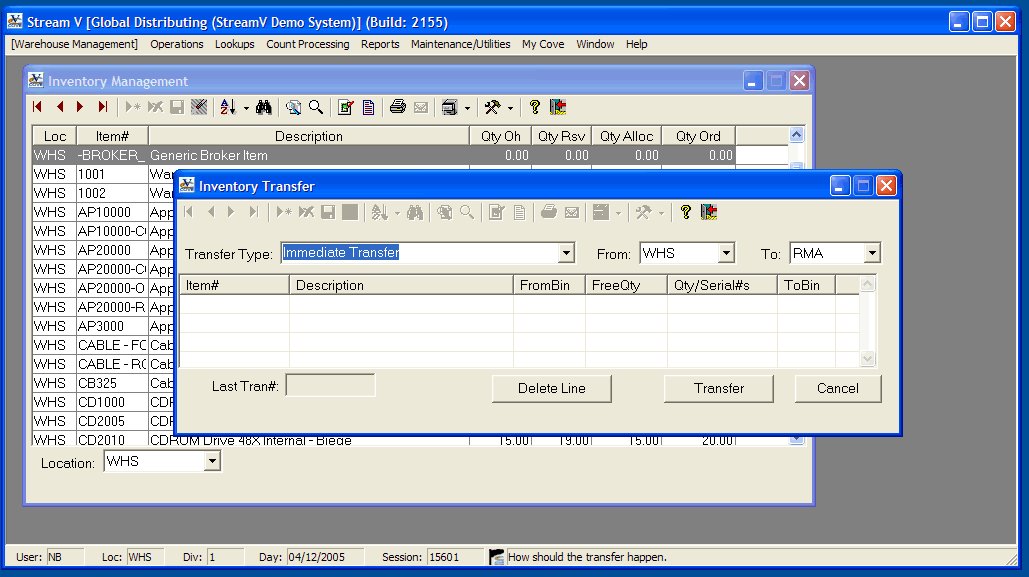Click save floppy icon in Inventory Management toolbar
The width and height of the screenshot is (1029, 577).
(177, 107)
